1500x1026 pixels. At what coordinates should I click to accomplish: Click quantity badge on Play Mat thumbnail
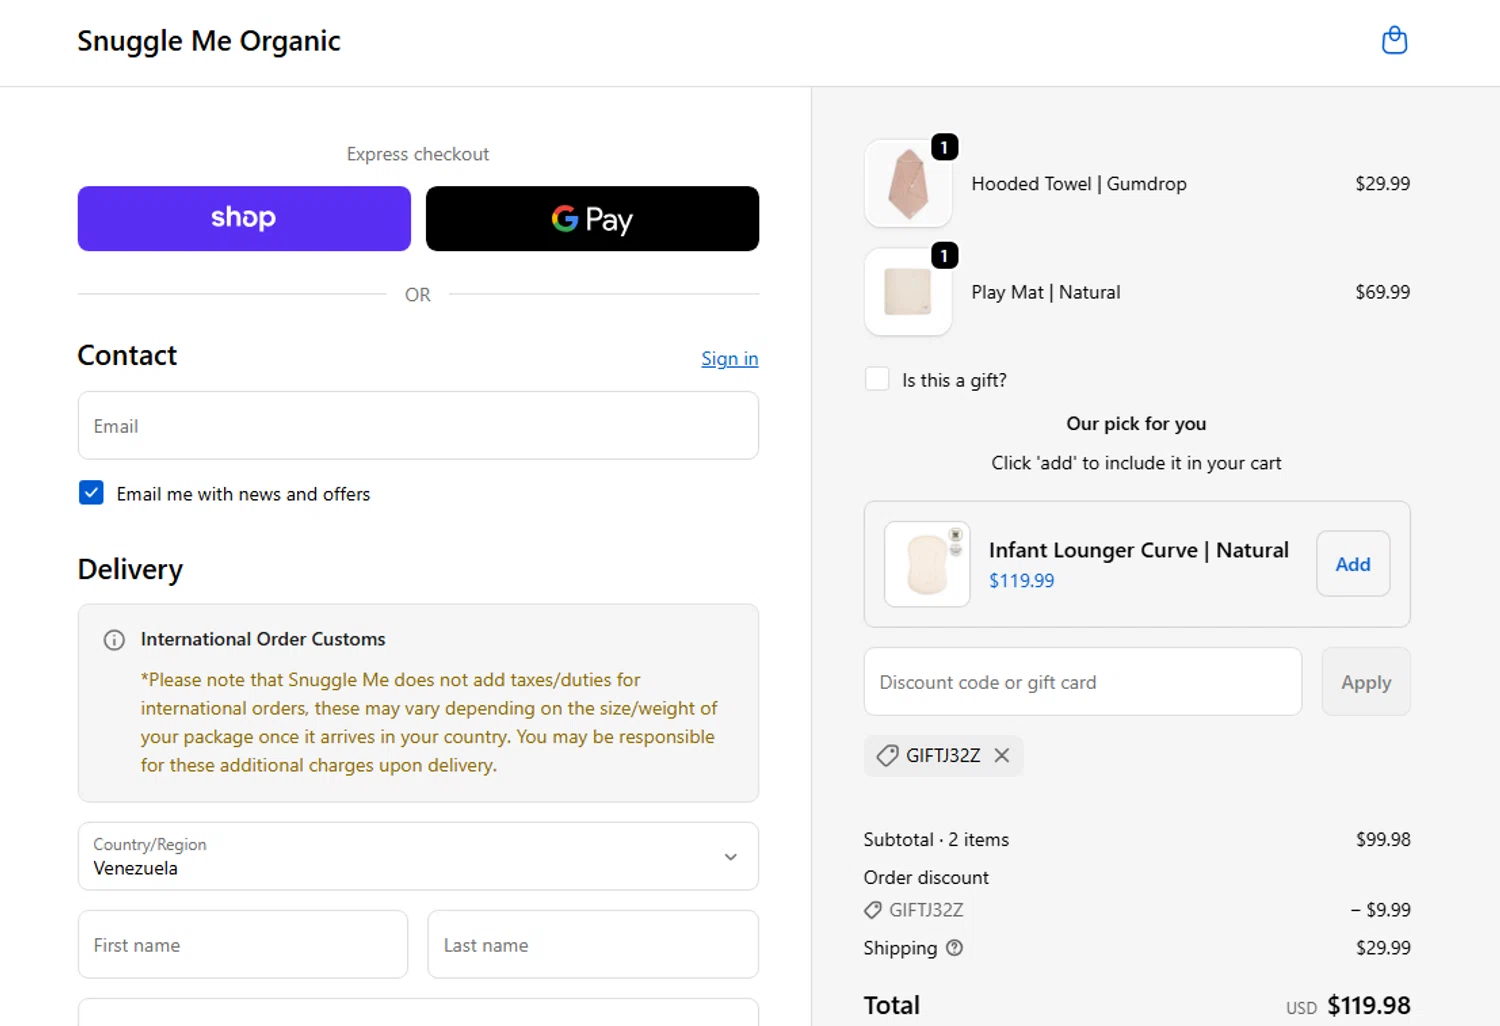point(944,256)
